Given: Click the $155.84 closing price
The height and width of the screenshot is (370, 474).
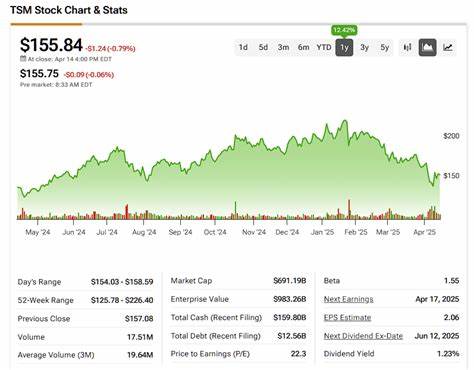Looking at the screenshot, I should point(51,45).
